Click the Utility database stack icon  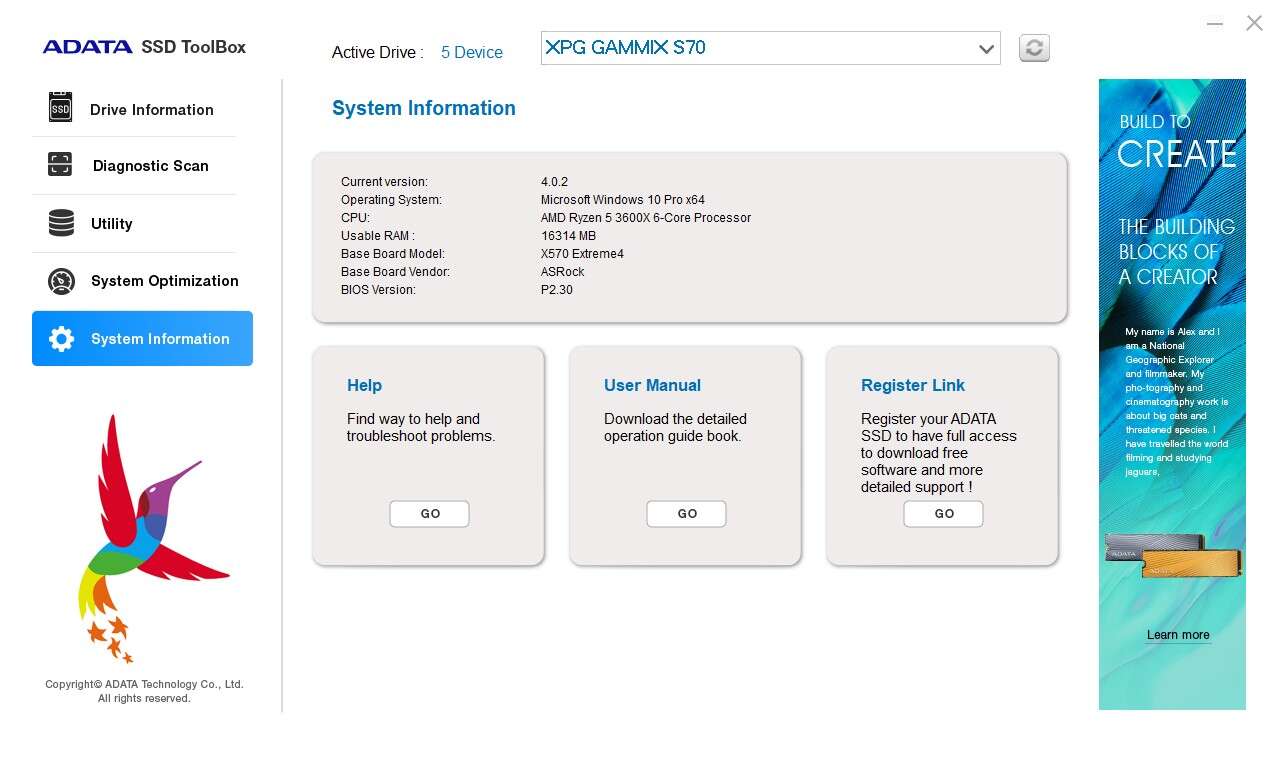[x=61, y=223]
